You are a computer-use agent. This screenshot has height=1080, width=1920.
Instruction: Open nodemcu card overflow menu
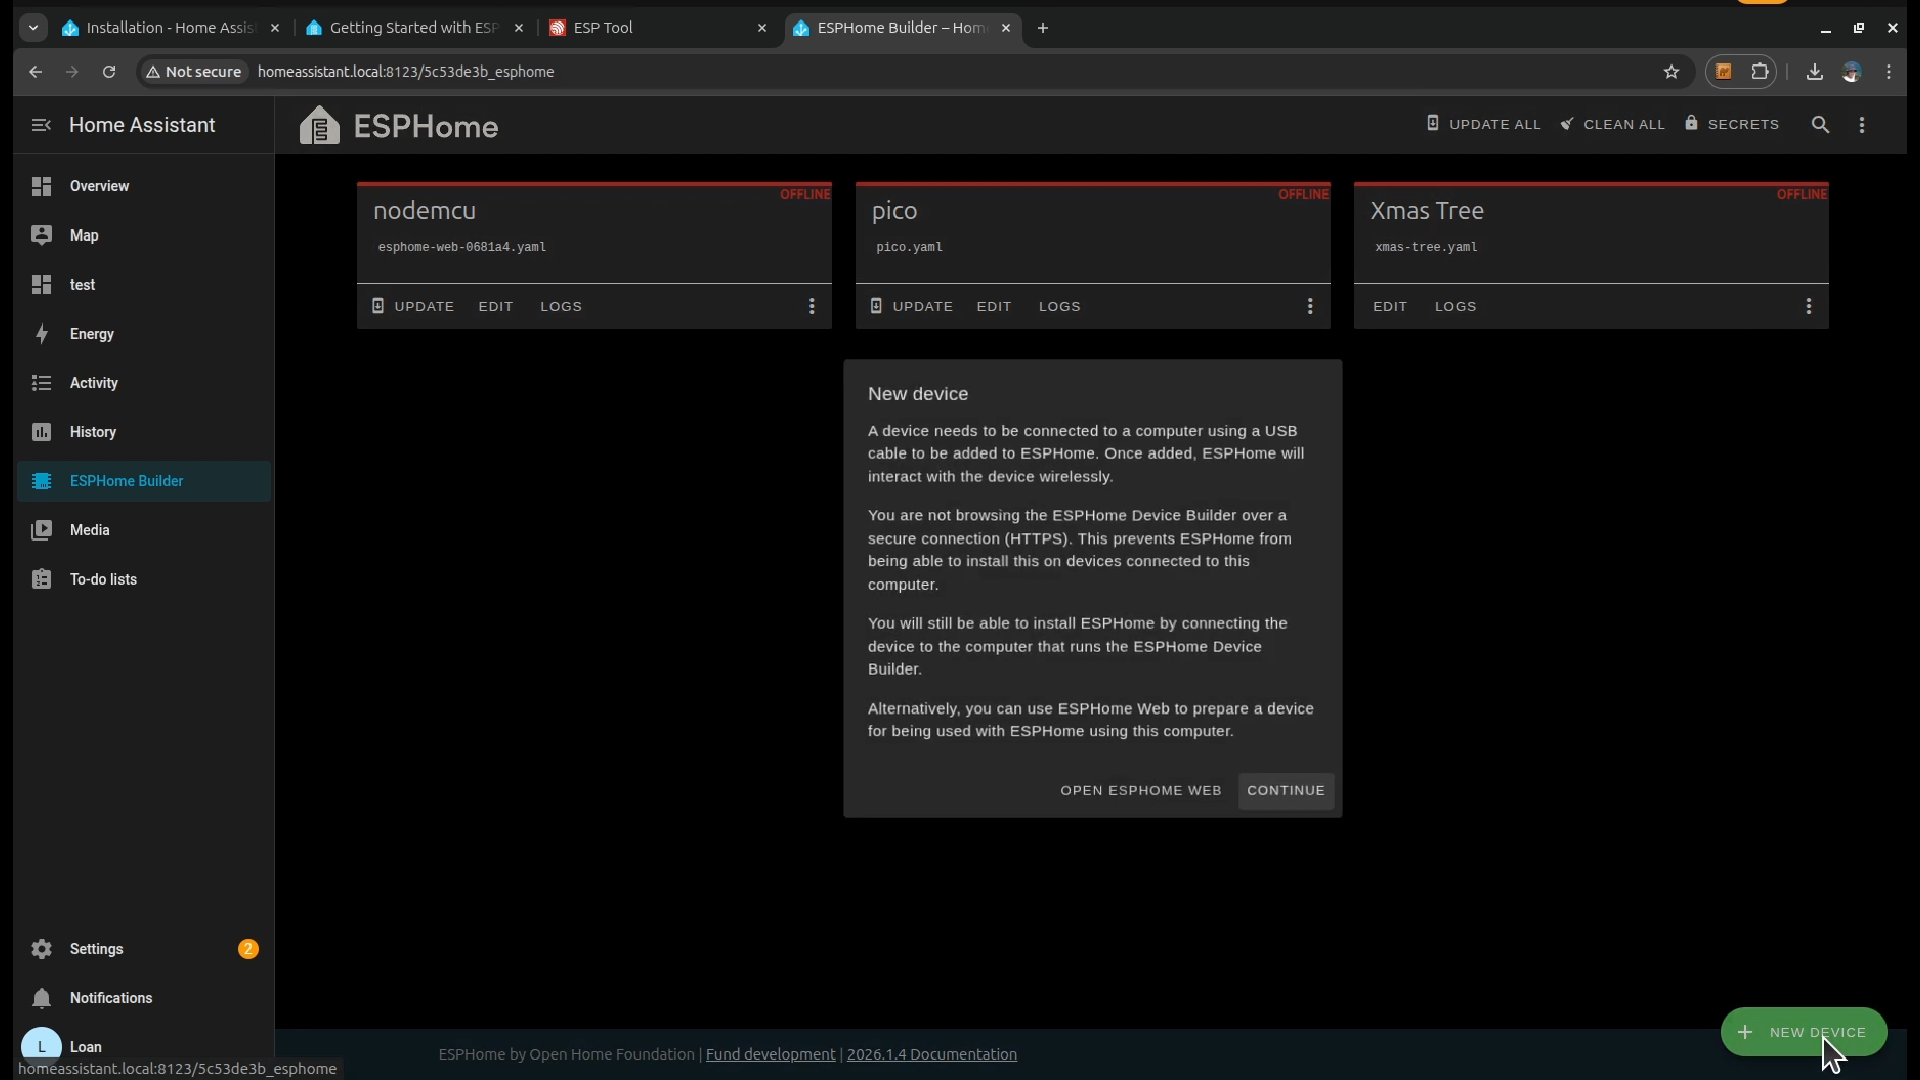812,306
